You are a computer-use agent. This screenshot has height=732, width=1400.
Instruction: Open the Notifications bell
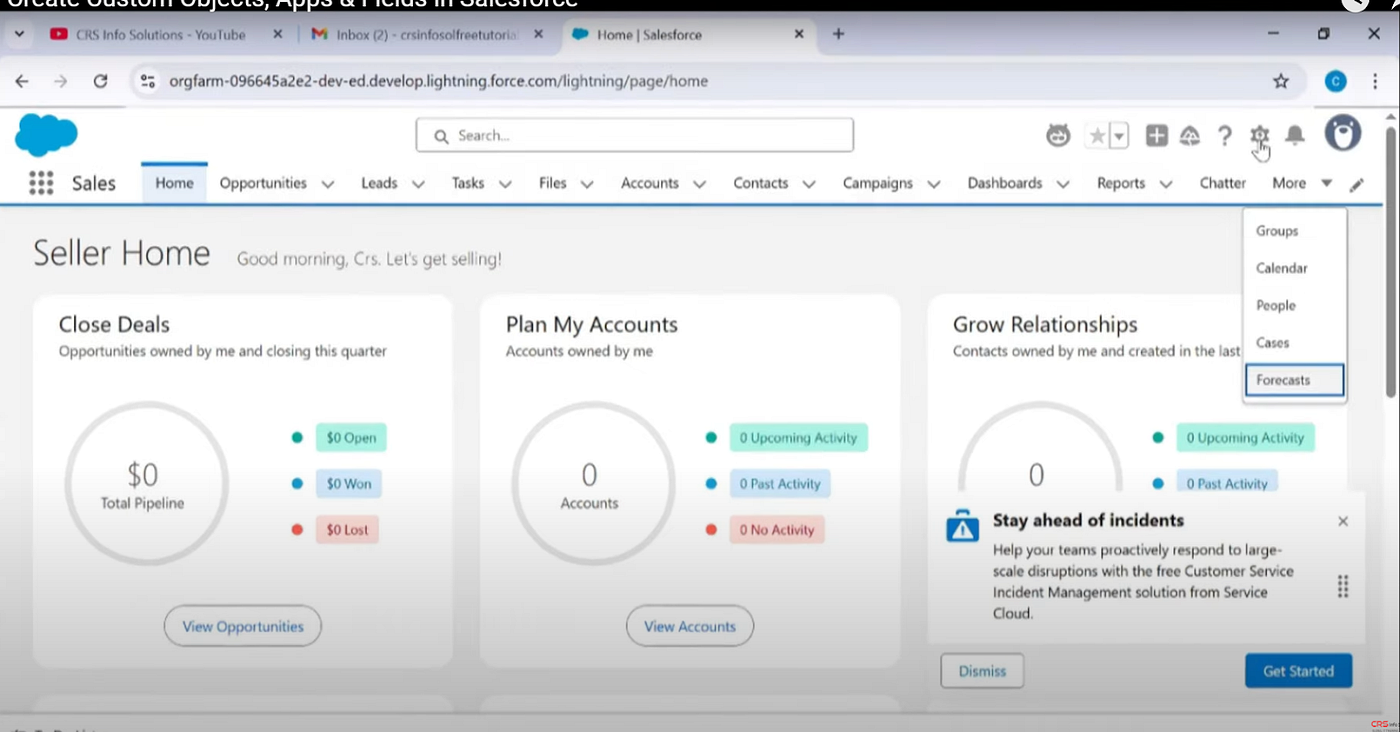[x=1295, y=136]
